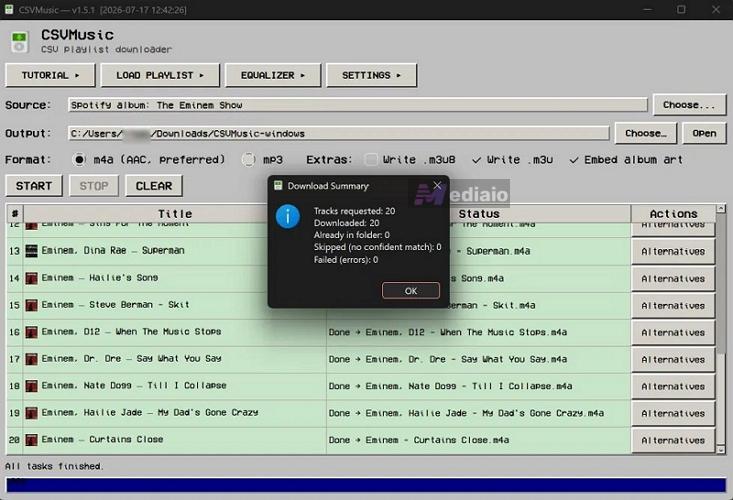
Task: Click the blue info icon in Download Summary
Action: [287, 217]
